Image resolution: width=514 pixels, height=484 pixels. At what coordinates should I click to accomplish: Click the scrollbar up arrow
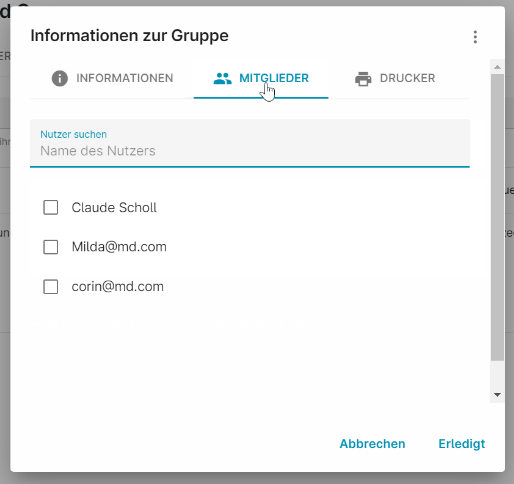coord(497,67)
